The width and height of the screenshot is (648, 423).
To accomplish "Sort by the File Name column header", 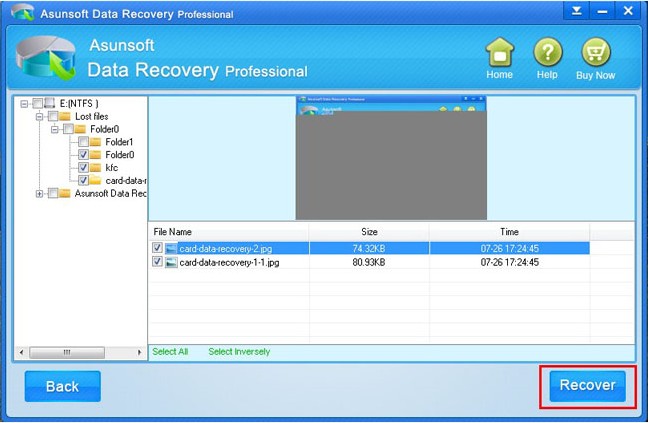I will [229, 232].
